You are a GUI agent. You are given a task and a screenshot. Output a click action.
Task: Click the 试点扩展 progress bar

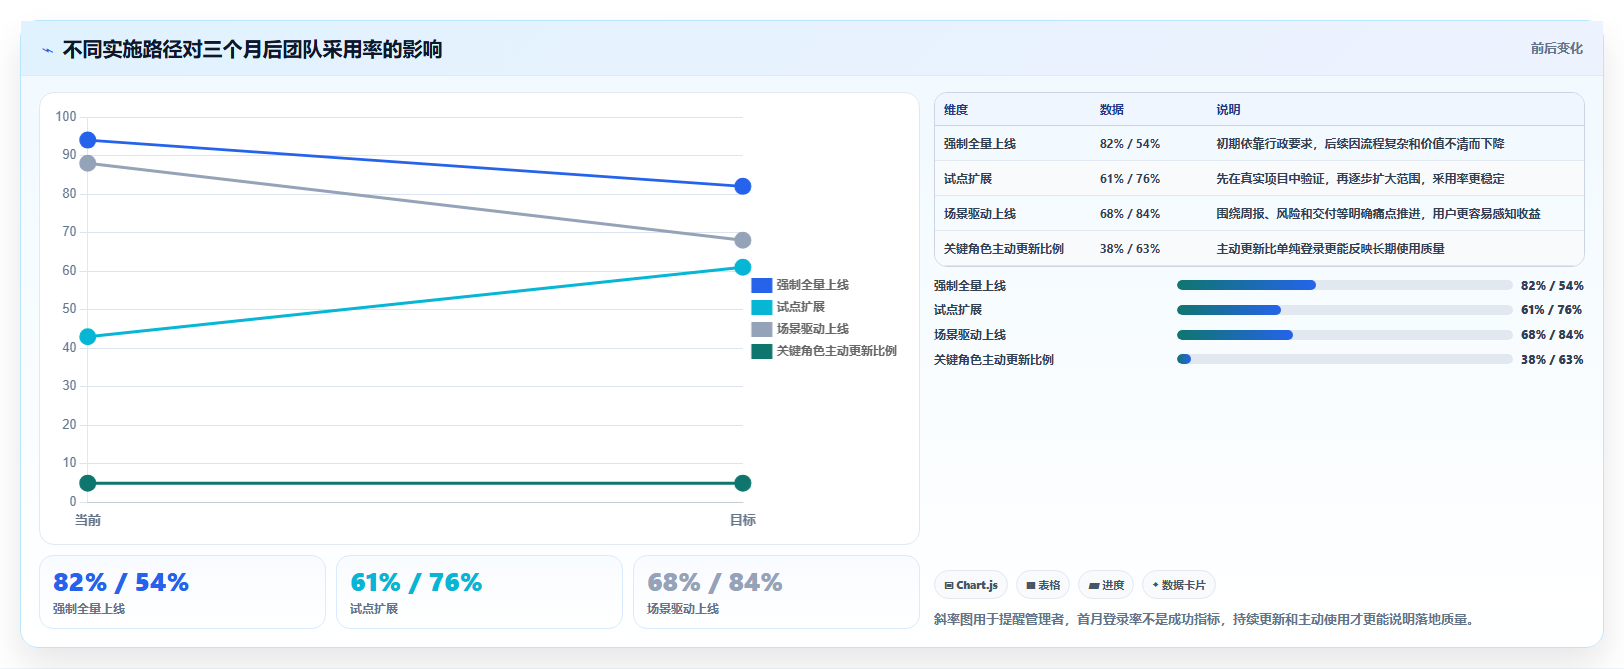[1344, 310]
